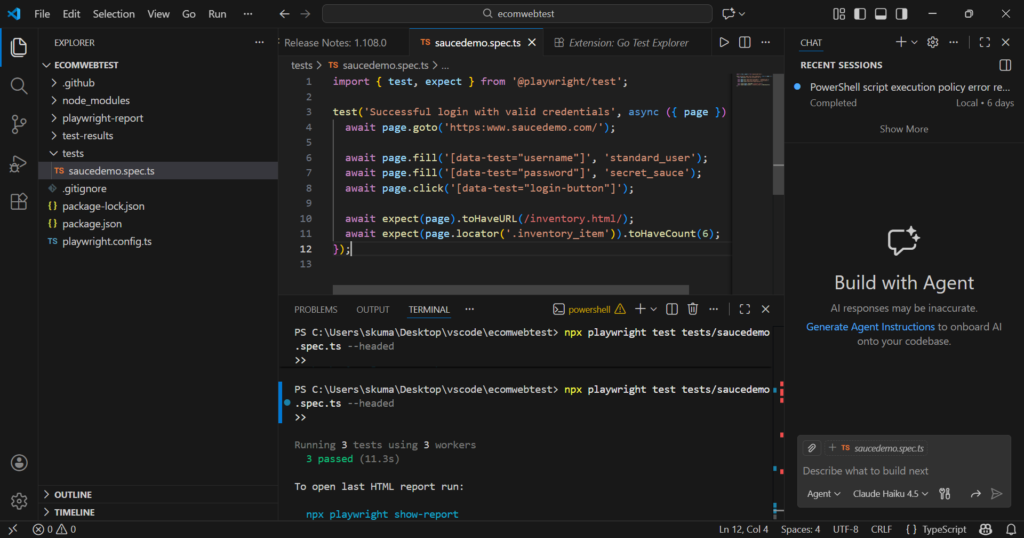Click the Search icon in activity bar
This screenshot has height=538, width=1024.
18,86
